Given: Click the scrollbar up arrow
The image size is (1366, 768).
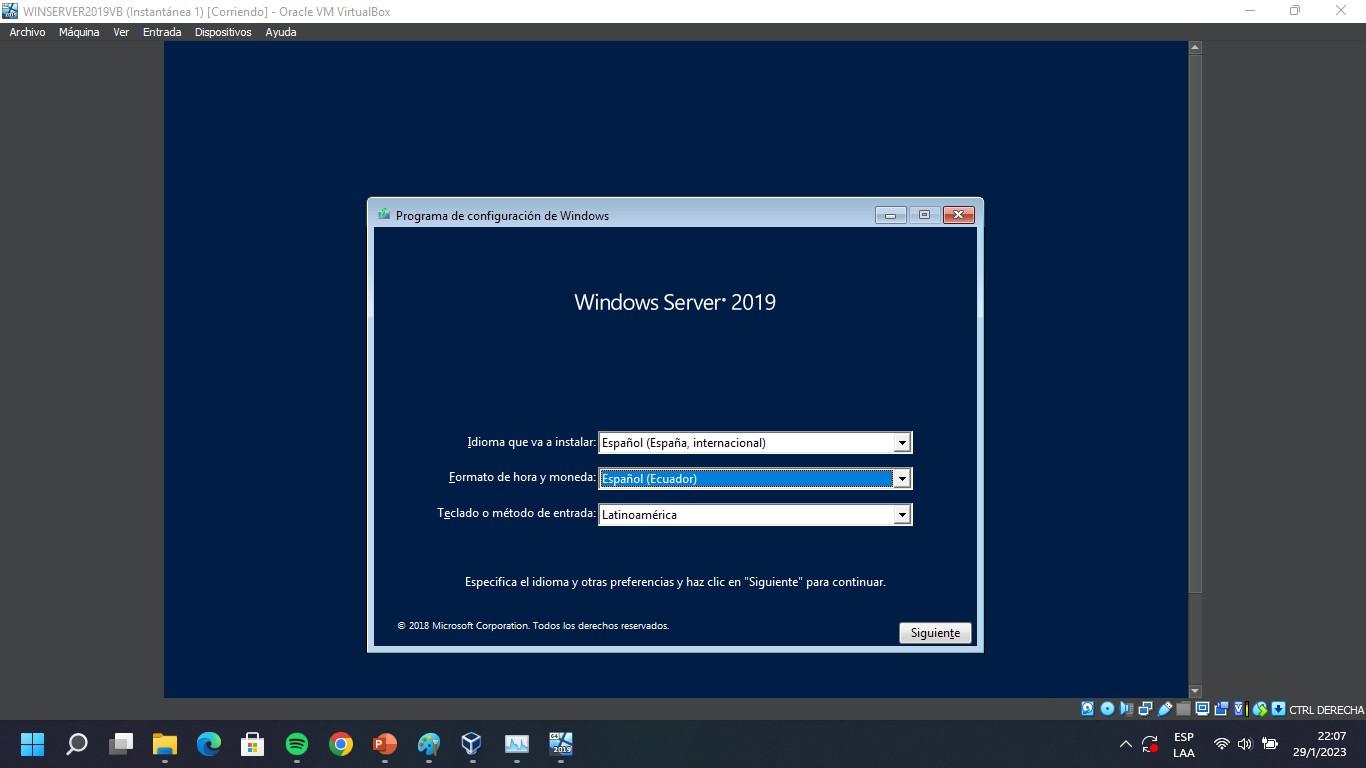Looking at the screenshot, I should pyautogui.click(x=1194, y=47).
